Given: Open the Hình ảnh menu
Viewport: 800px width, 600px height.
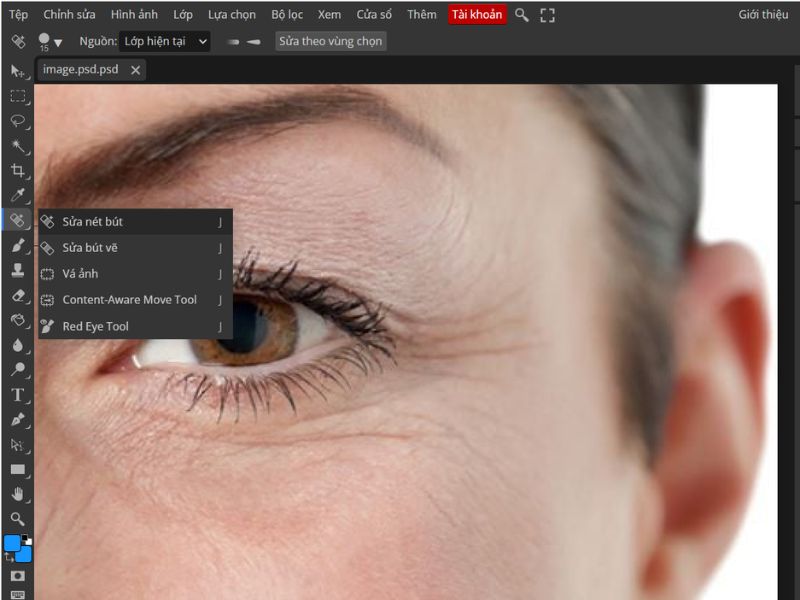Looking at the screenshot, I should coord(134,14).
